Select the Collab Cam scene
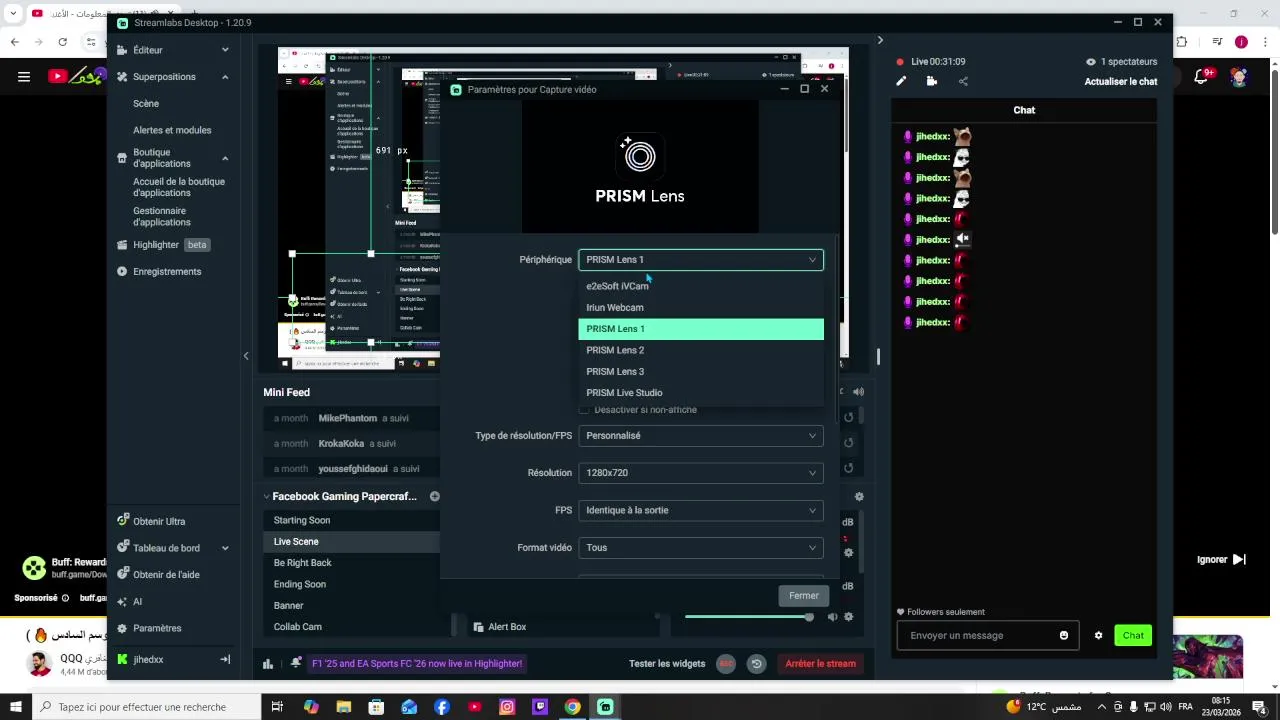Viewport: 1280px width, 720px height. [351, 627]
